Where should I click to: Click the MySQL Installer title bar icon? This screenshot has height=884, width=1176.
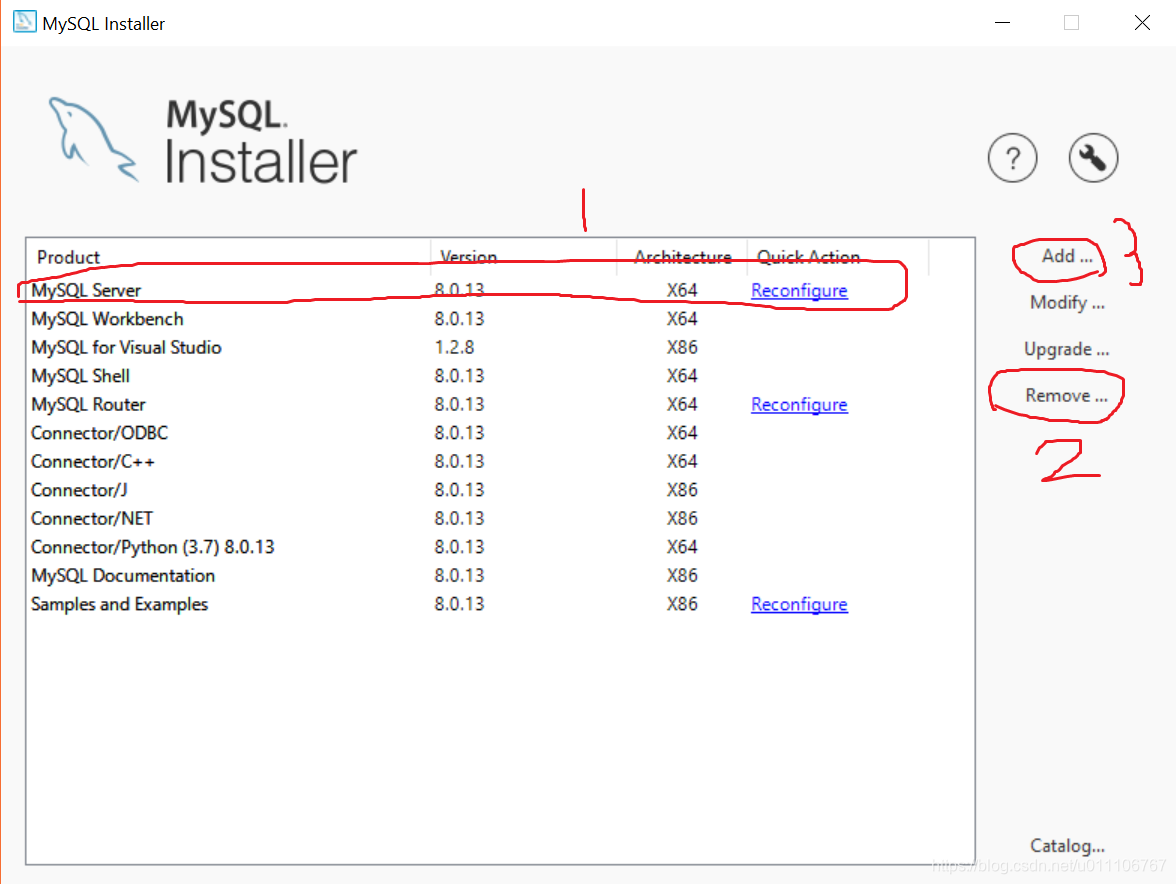(x=24, y=22)
